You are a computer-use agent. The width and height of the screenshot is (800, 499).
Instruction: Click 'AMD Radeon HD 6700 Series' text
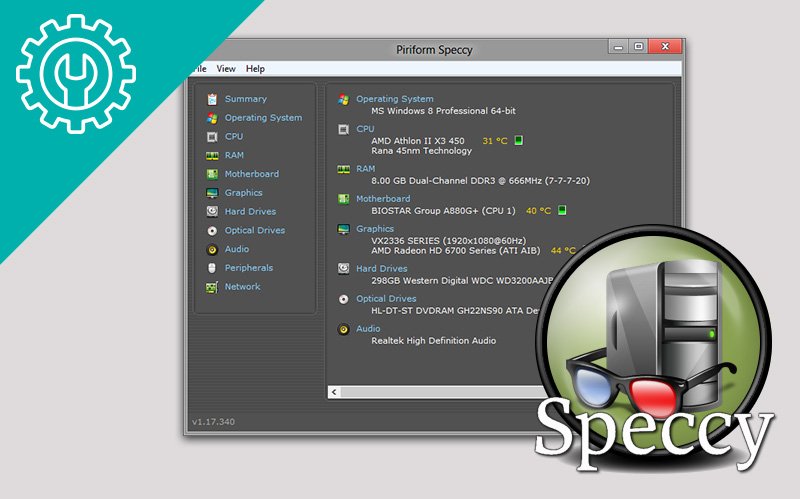coord(433,251)
